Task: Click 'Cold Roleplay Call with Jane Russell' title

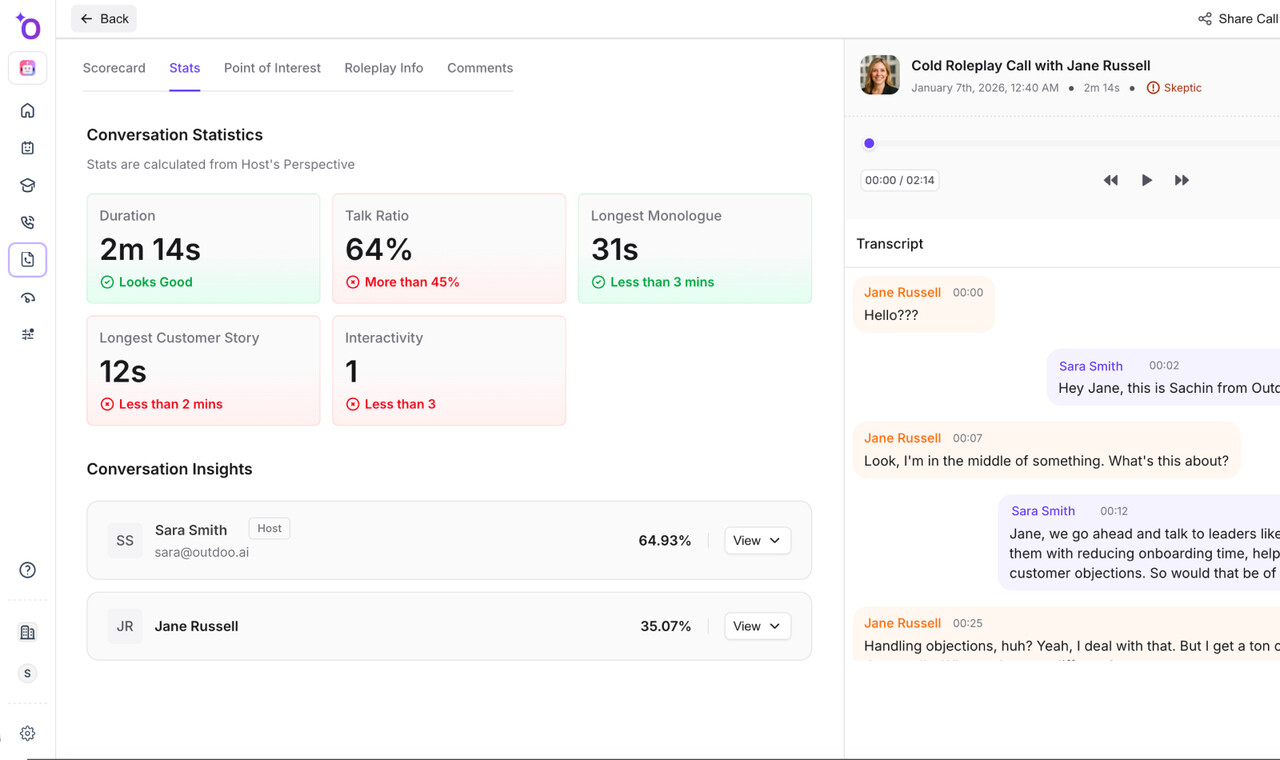Action: 1031,66
